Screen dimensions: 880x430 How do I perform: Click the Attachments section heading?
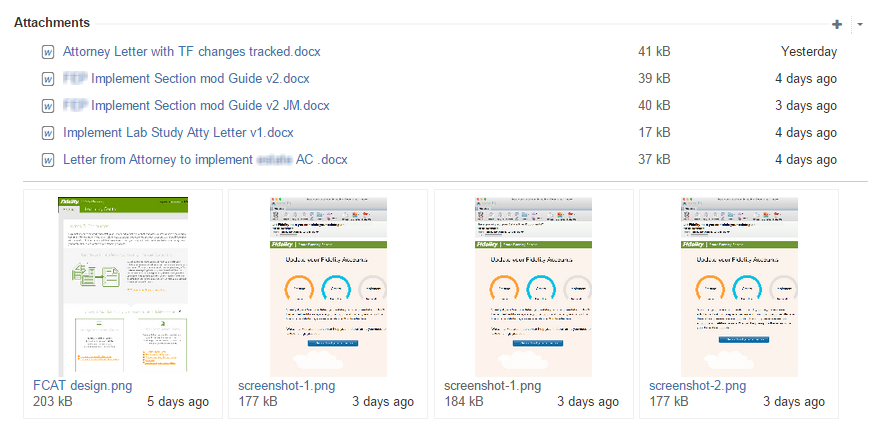pos(52,22)
